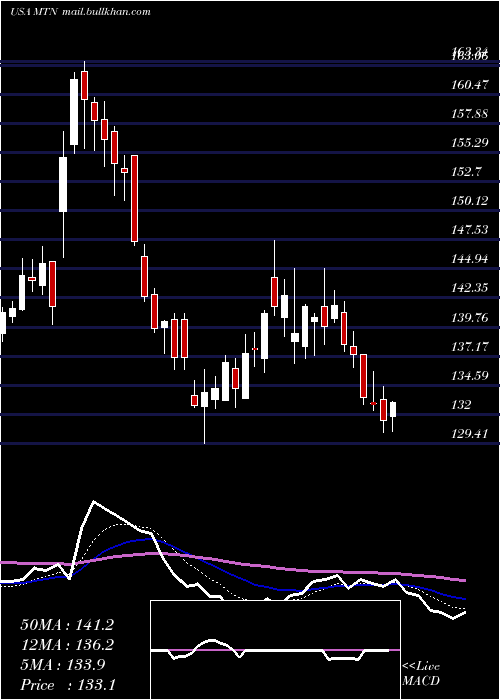Viewport: 500px width, 700px height.
Task: Click the 134.59 price axis label
Action: coord(470,375)
